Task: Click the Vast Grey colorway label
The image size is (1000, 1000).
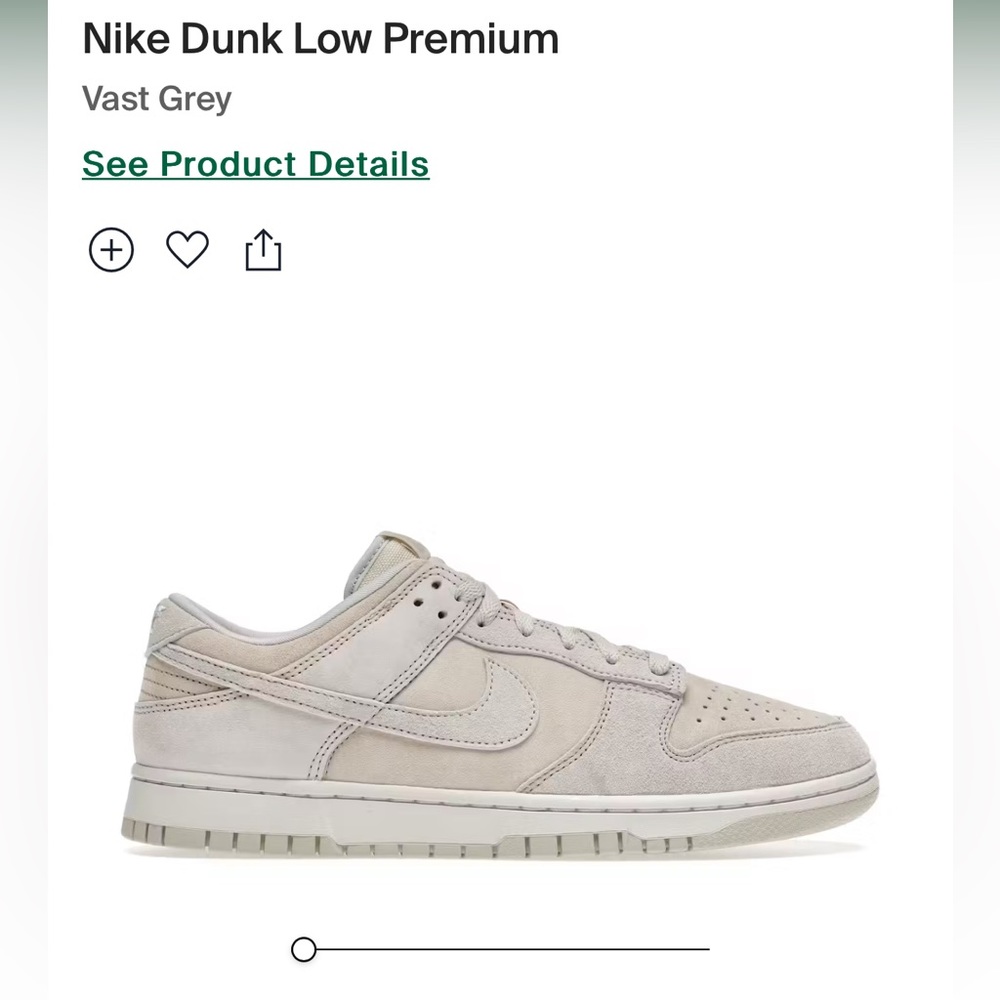Action: tap(156, 98)
